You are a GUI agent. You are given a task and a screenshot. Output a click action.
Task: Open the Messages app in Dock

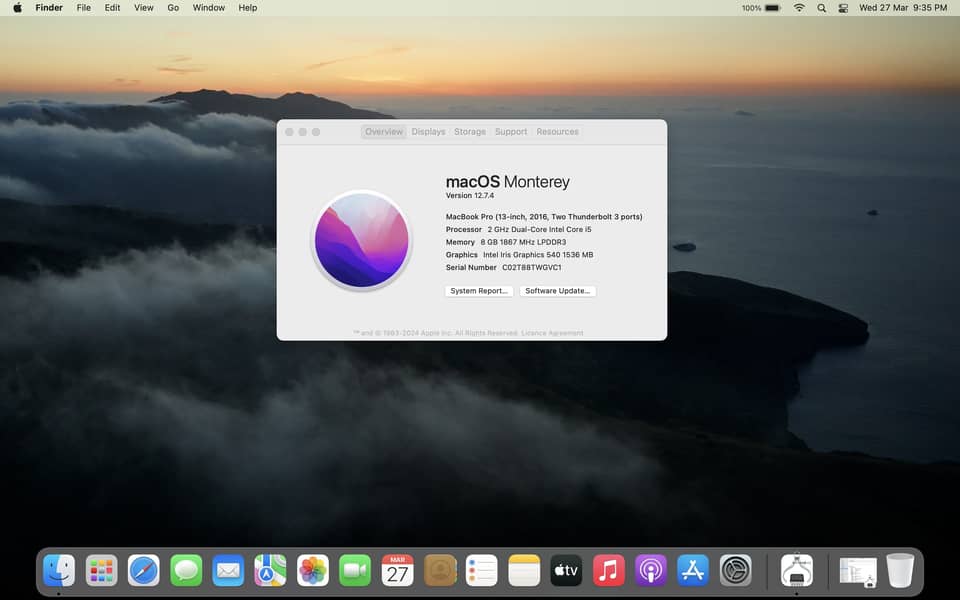[x=186, y=570]
